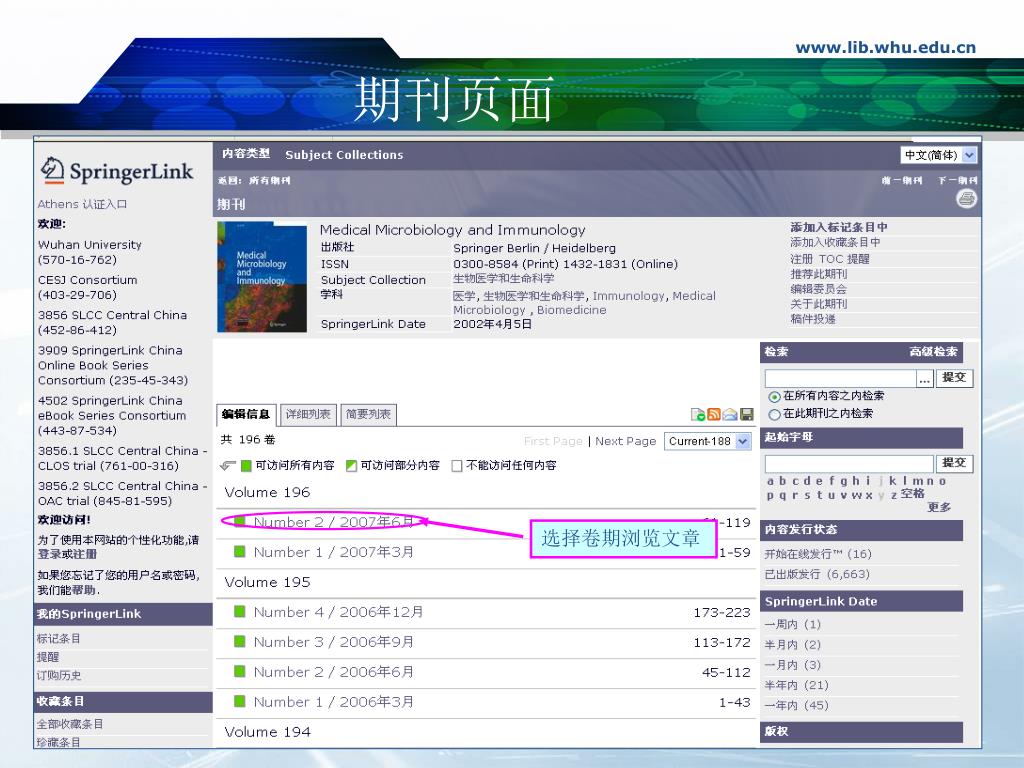Open the 内容类型 menu
This screenshot has width=1024, height=768.
(246, 153)
